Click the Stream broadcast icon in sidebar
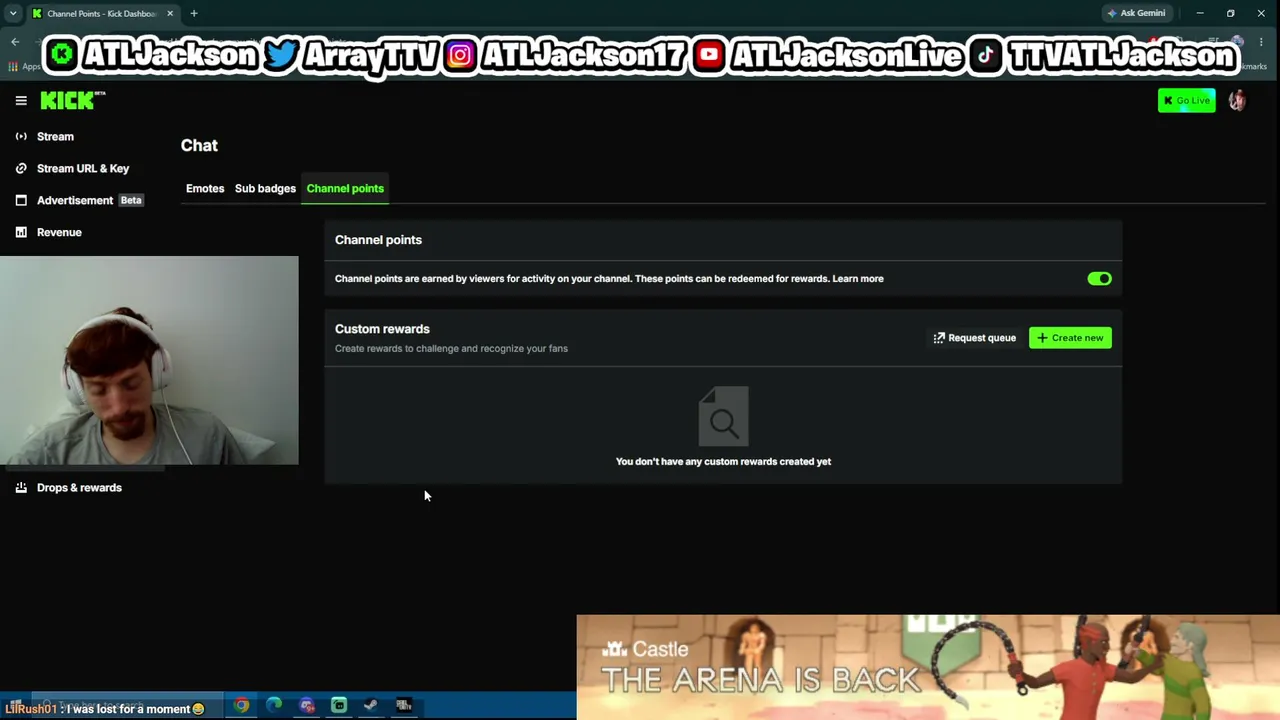Screen dimensions: 1280x720 (x=21, y=136)
